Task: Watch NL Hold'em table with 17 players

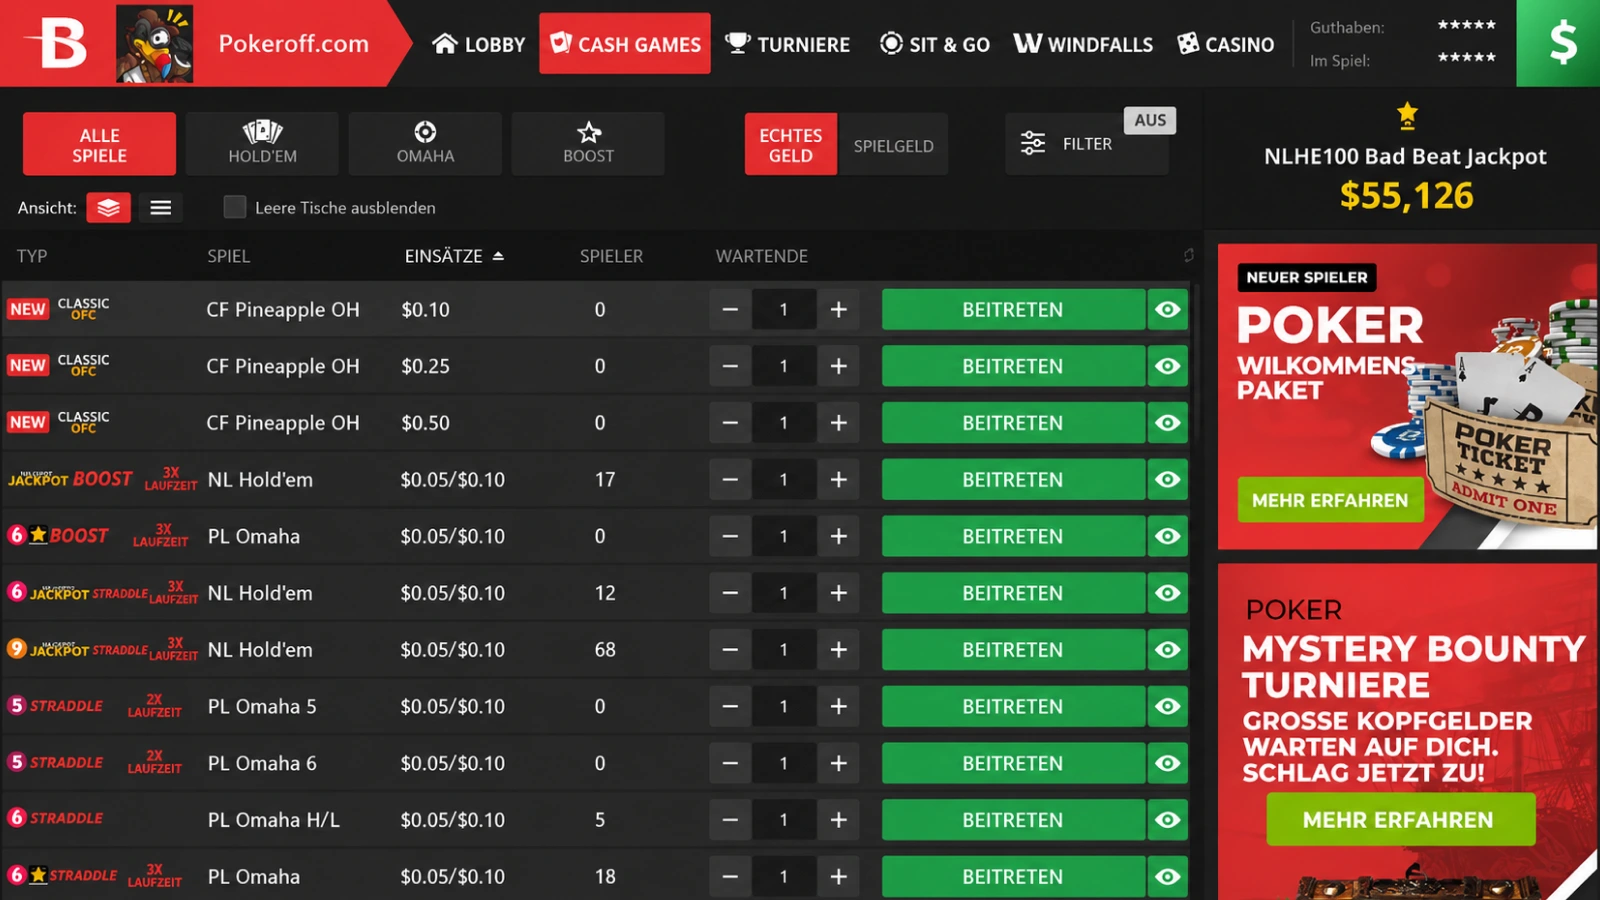Action: tap(1167, 480)
